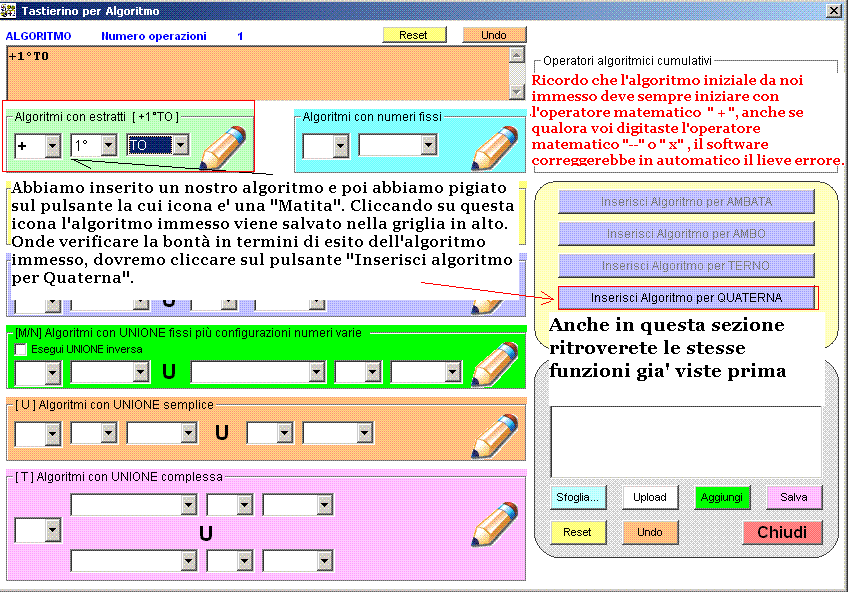Click the scroll-down arrow of the algorithm box
The height and width of the screenshot is (592, 848).
(x=517, y=92)
